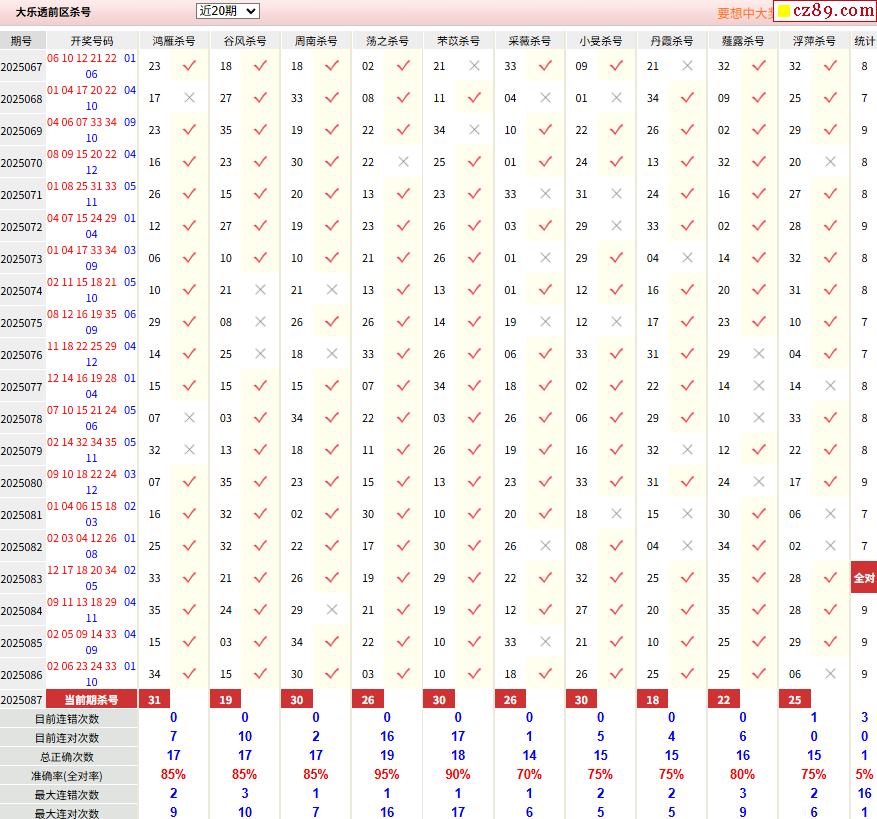The image size is (877, 819).
Task: Click current kill number 25 under 浮萍杀号
Action: (x=795, y=700)
